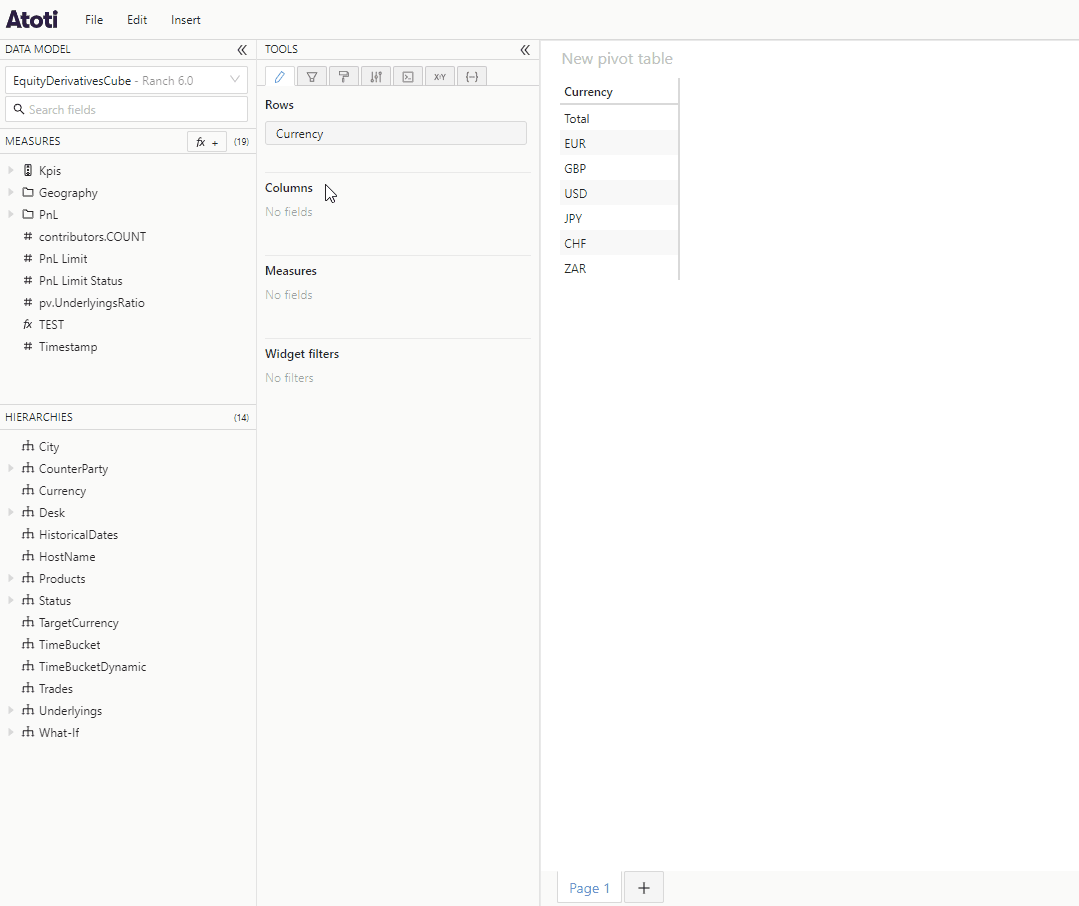
Task: Select the CHF row in pivot table
Action: click(x=619, y=244)
